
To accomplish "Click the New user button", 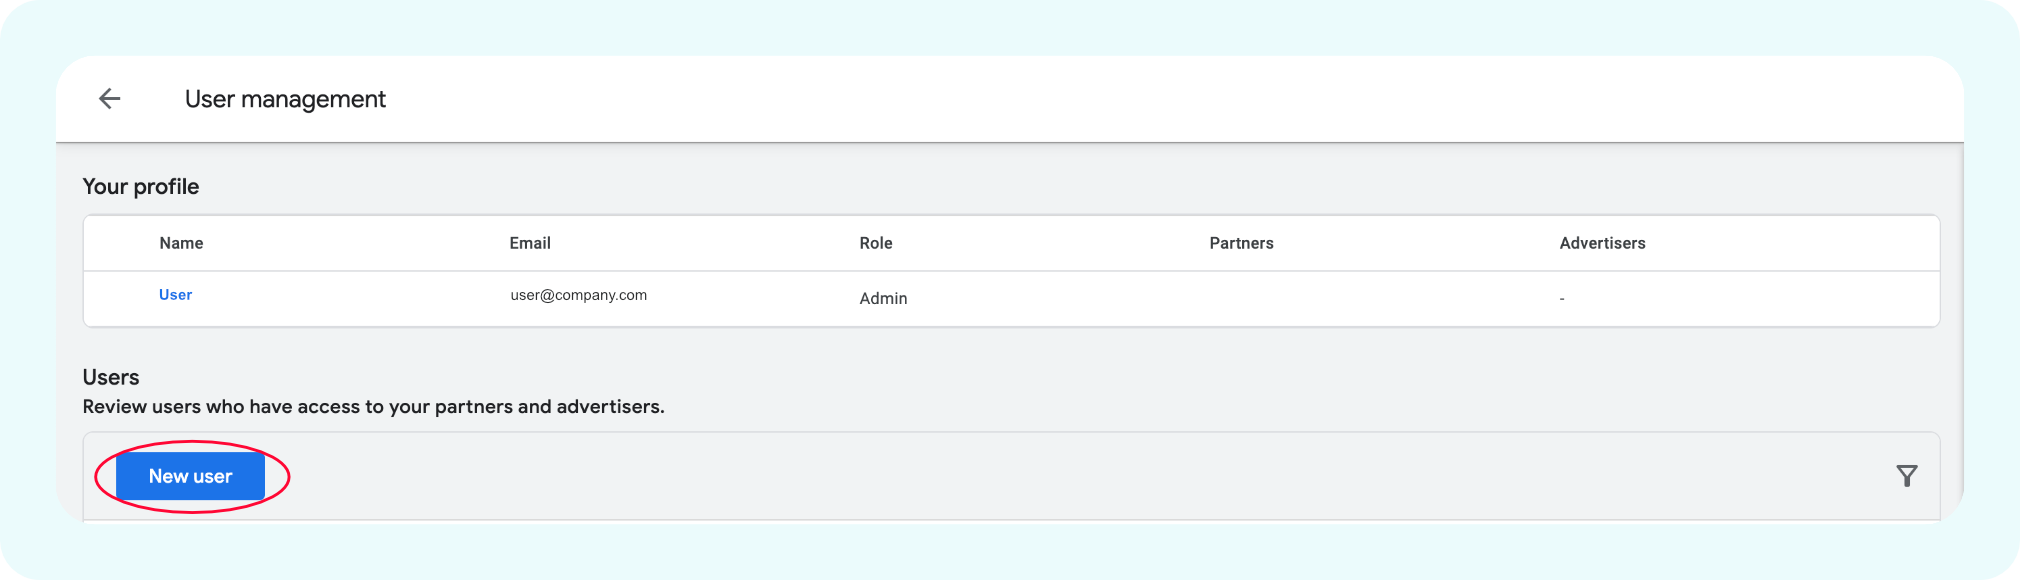I will 190,476.
